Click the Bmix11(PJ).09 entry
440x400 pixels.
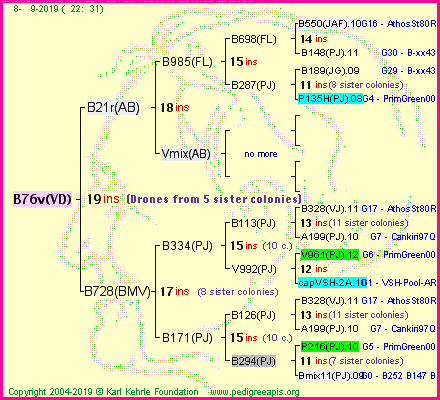coord(330,376)
